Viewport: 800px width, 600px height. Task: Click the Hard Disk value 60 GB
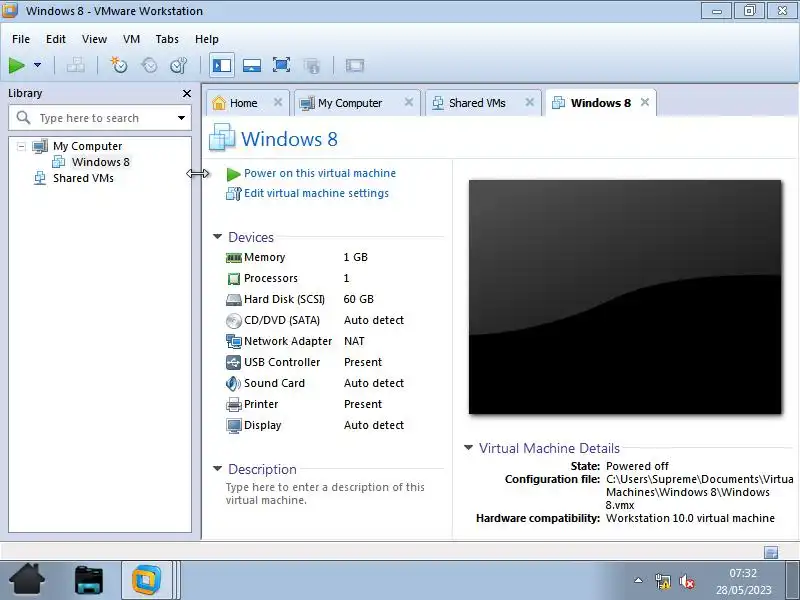[358, 299]
